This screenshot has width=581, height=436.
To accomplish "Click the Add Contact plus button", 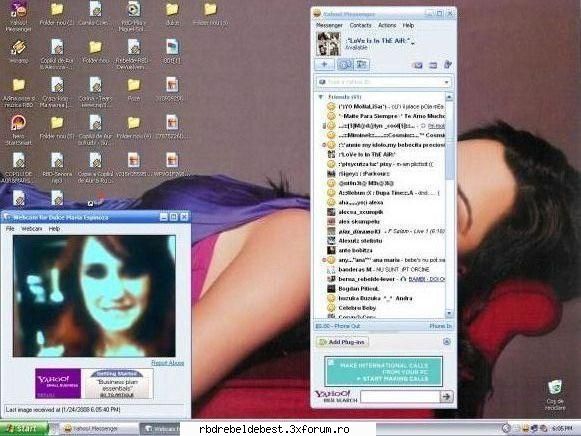I will [x=324, y=65].
